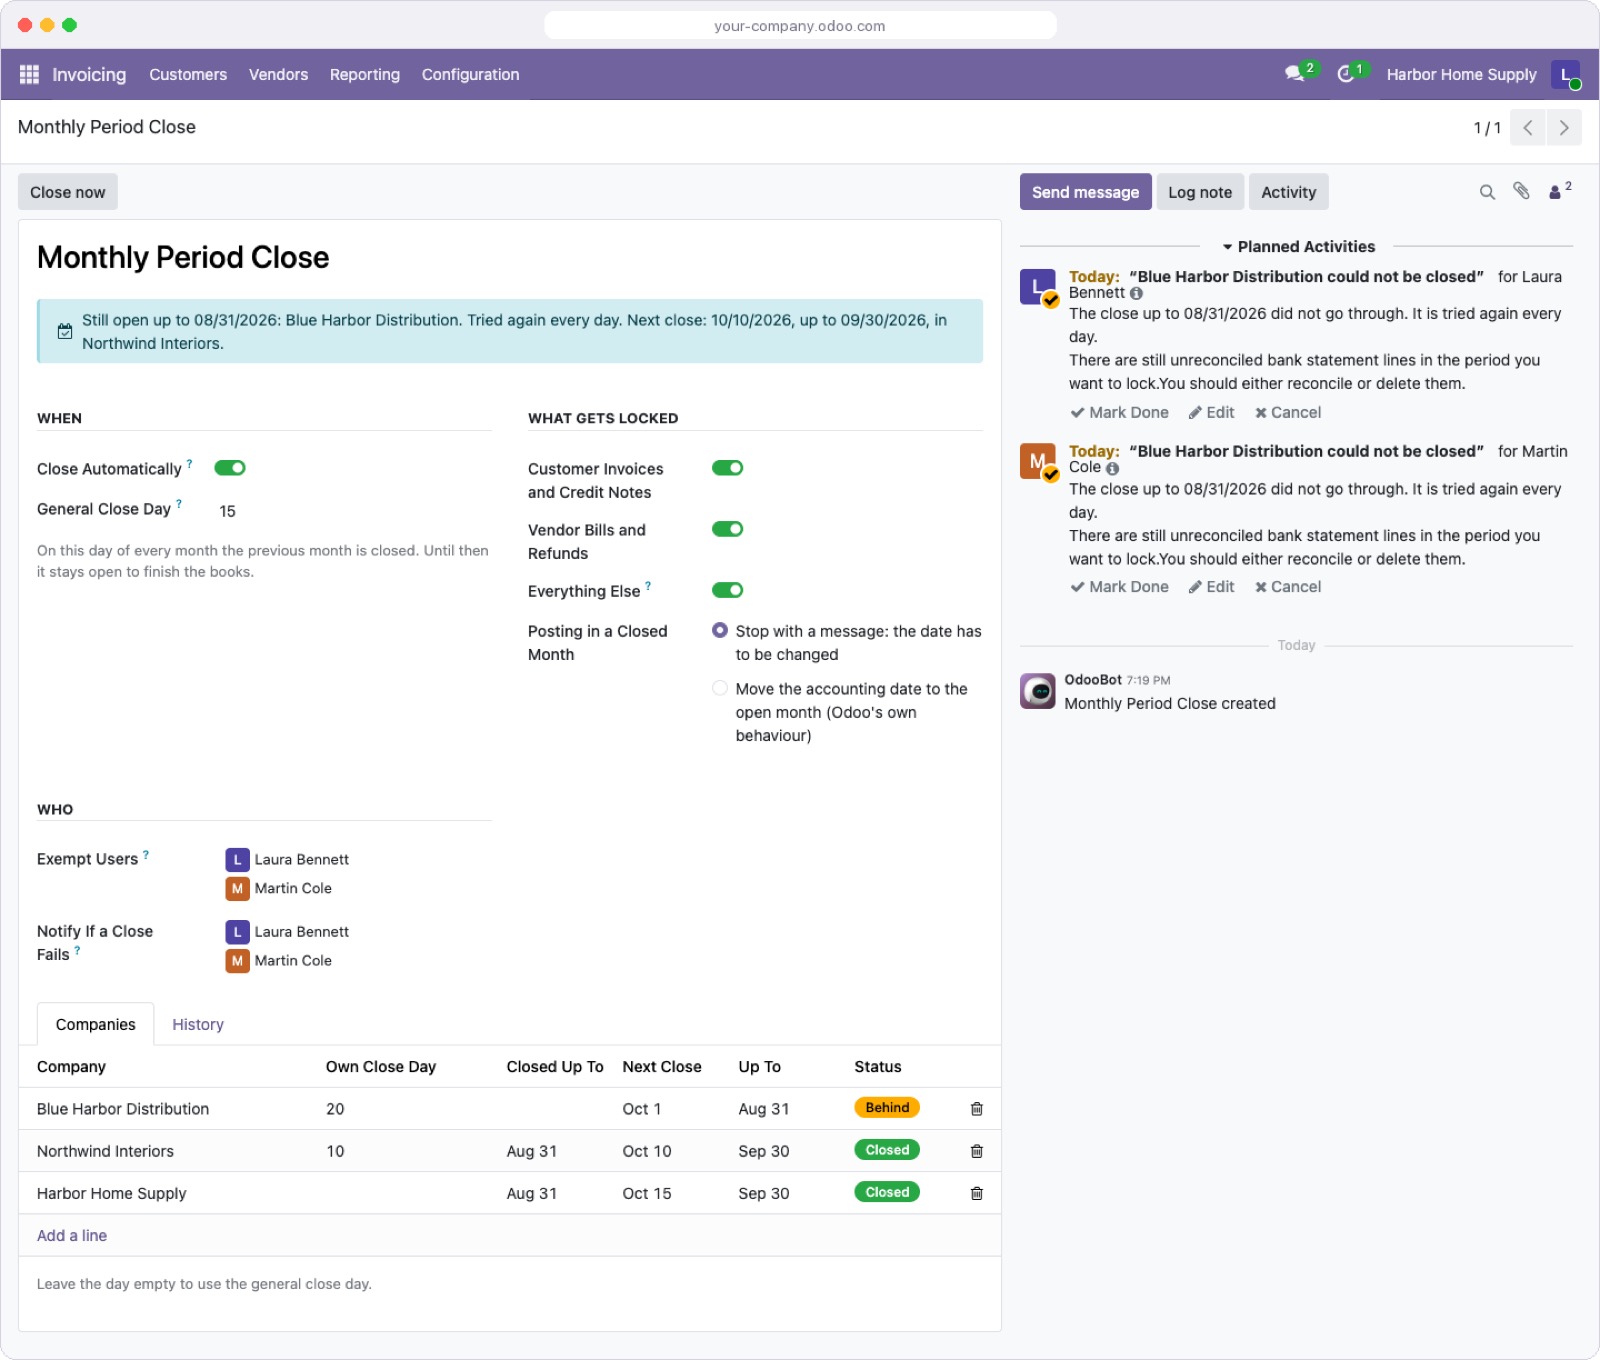
Task: Open the conversations chat bubble icon
Action: point(1295,74)
